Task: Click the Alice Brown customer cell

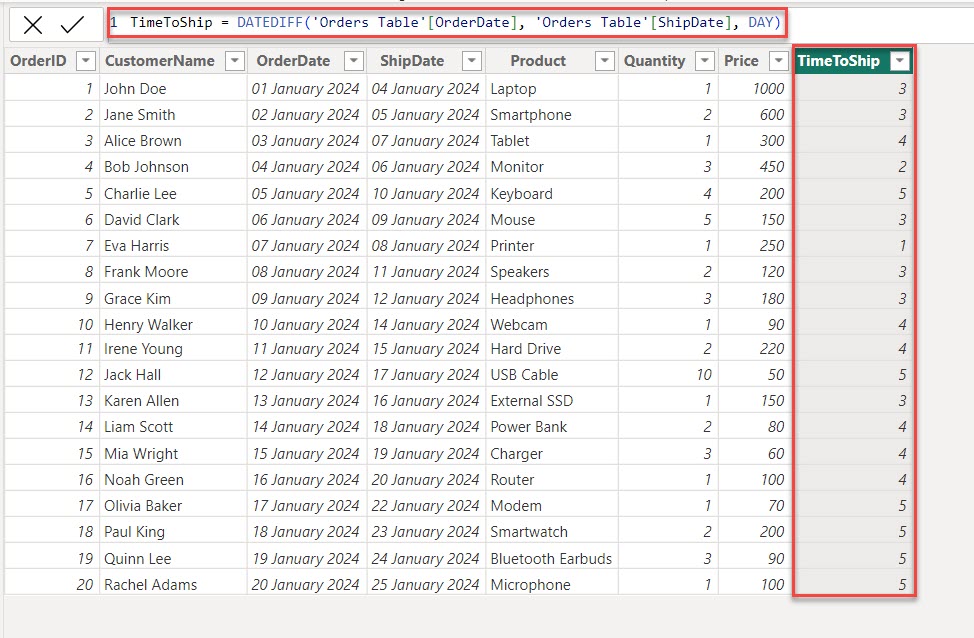Action: 173,141
